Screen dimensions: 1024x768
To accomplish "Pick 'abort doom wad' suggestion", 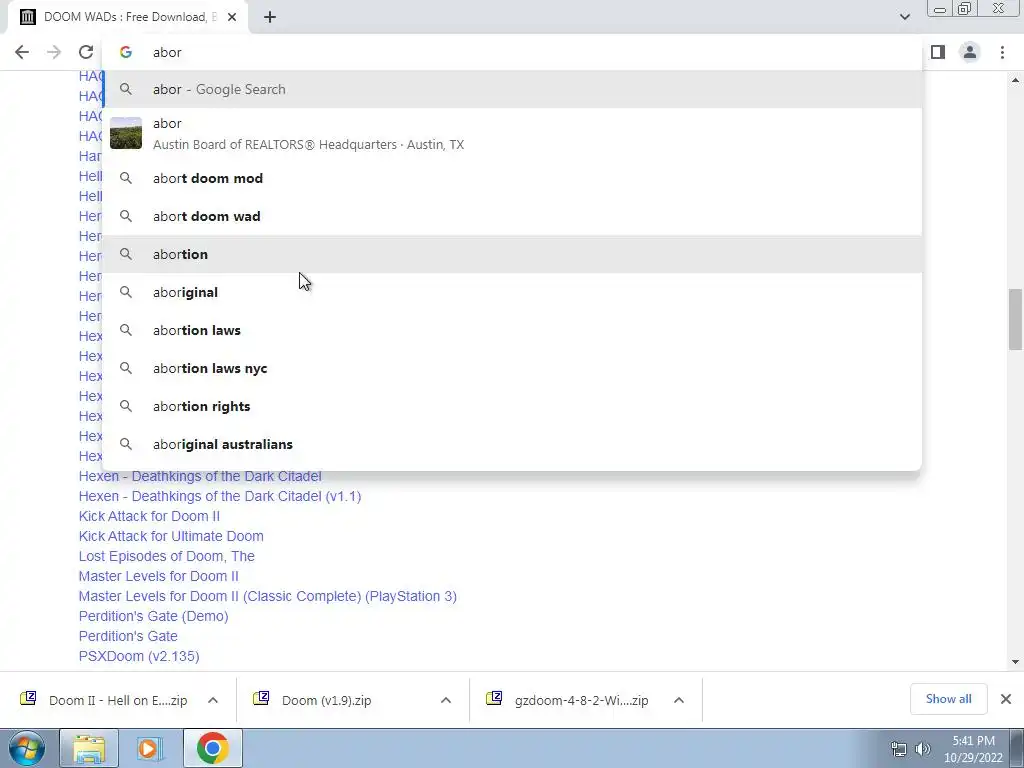I will pos(512,216).
